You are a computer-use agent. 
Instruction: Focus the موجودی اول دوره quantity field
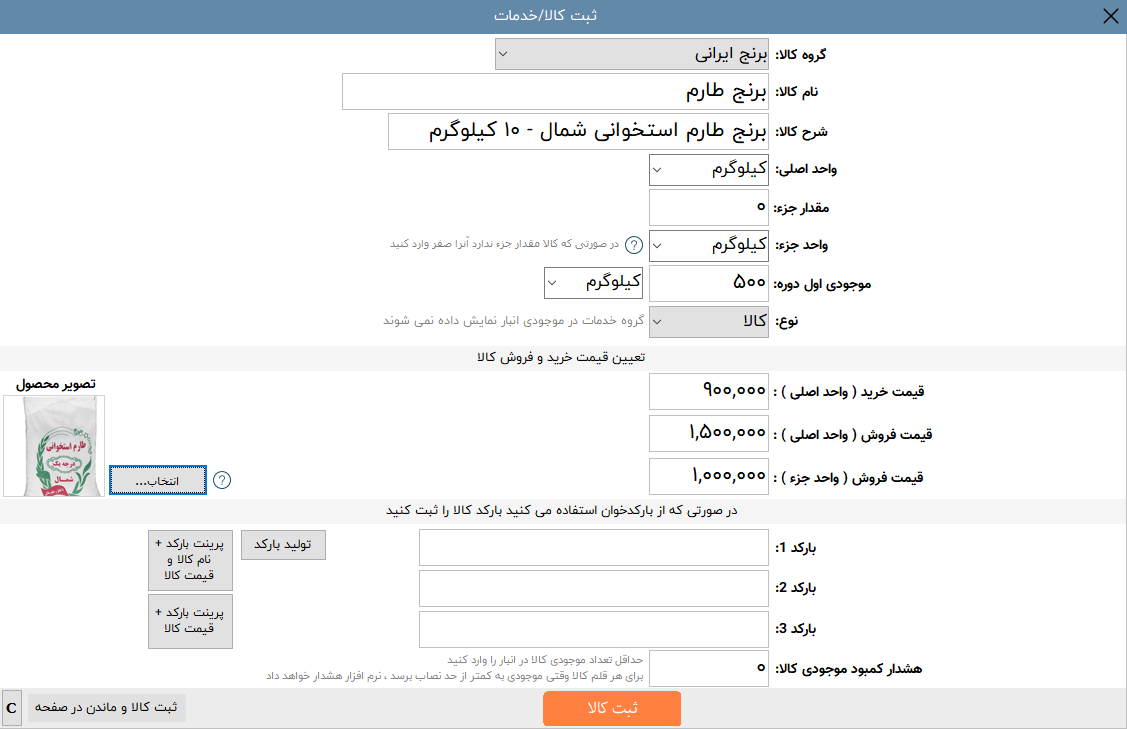click(x=709, y=283)
